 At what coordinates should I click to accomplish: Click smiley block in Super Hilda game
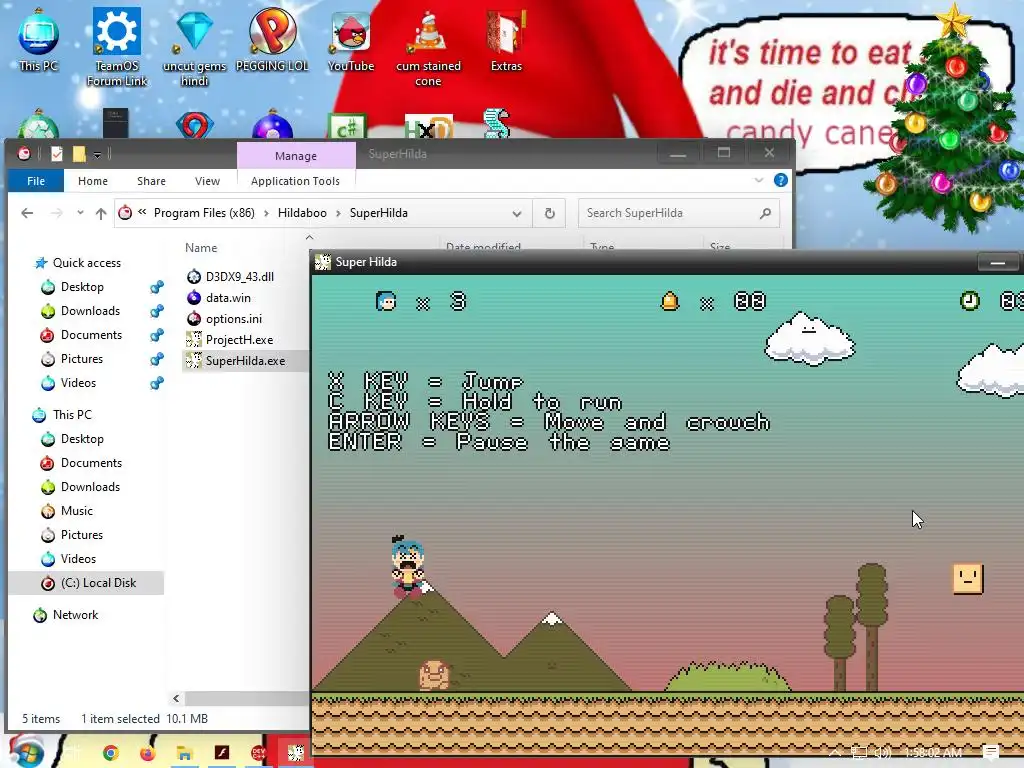[x=968, y=579]
